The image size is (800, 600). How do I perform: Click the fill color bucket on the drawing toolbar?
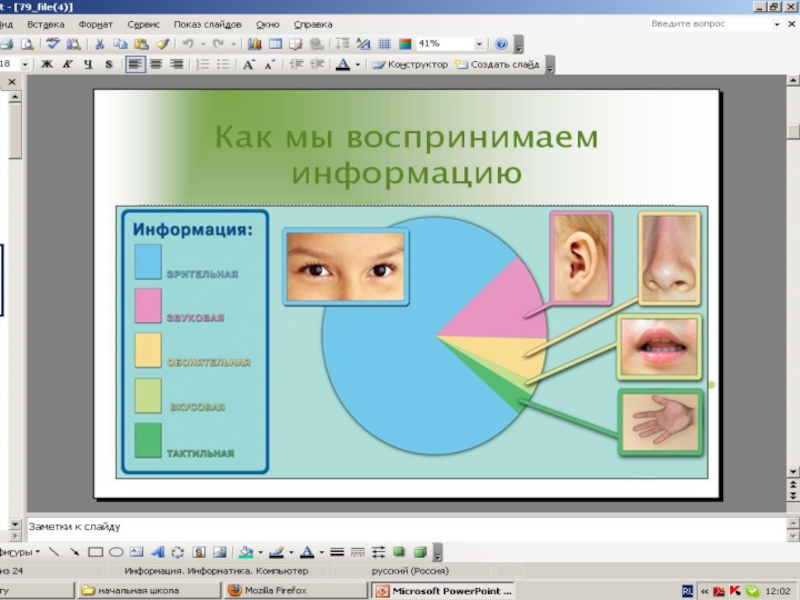point(246,552)
